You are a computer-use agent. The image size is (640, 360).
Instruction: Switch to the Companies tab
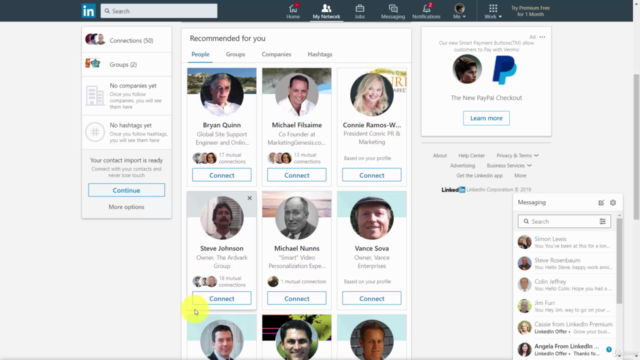coord(276,54)
